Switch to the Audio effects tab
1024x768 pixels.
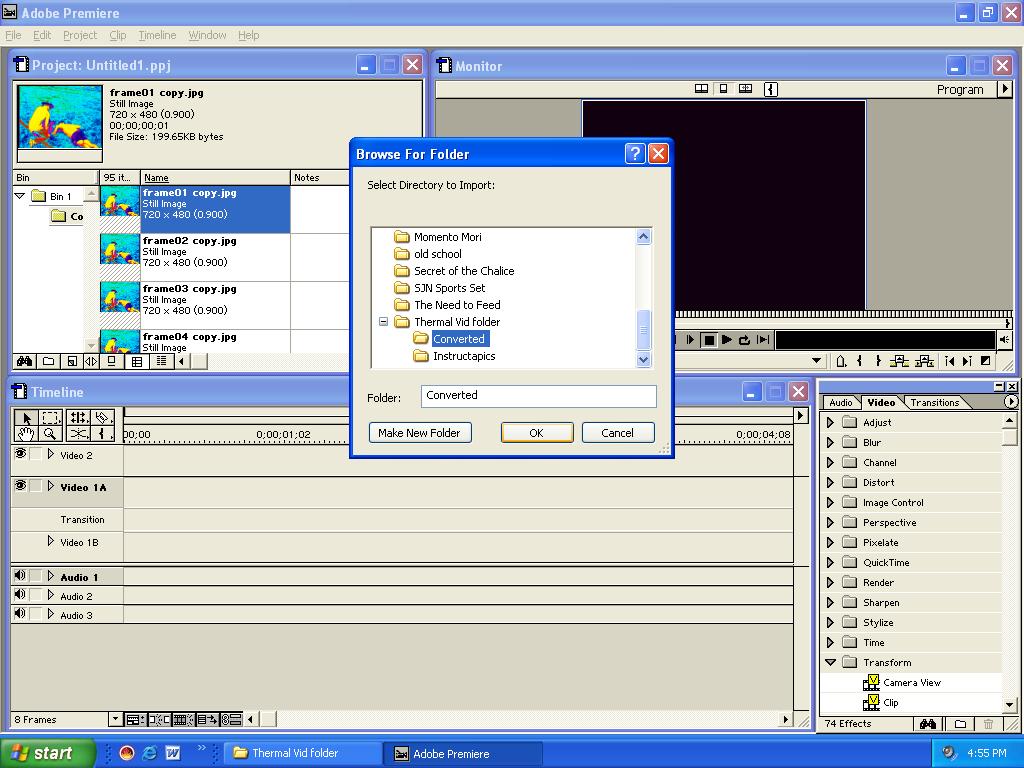[x=840, y=402]
